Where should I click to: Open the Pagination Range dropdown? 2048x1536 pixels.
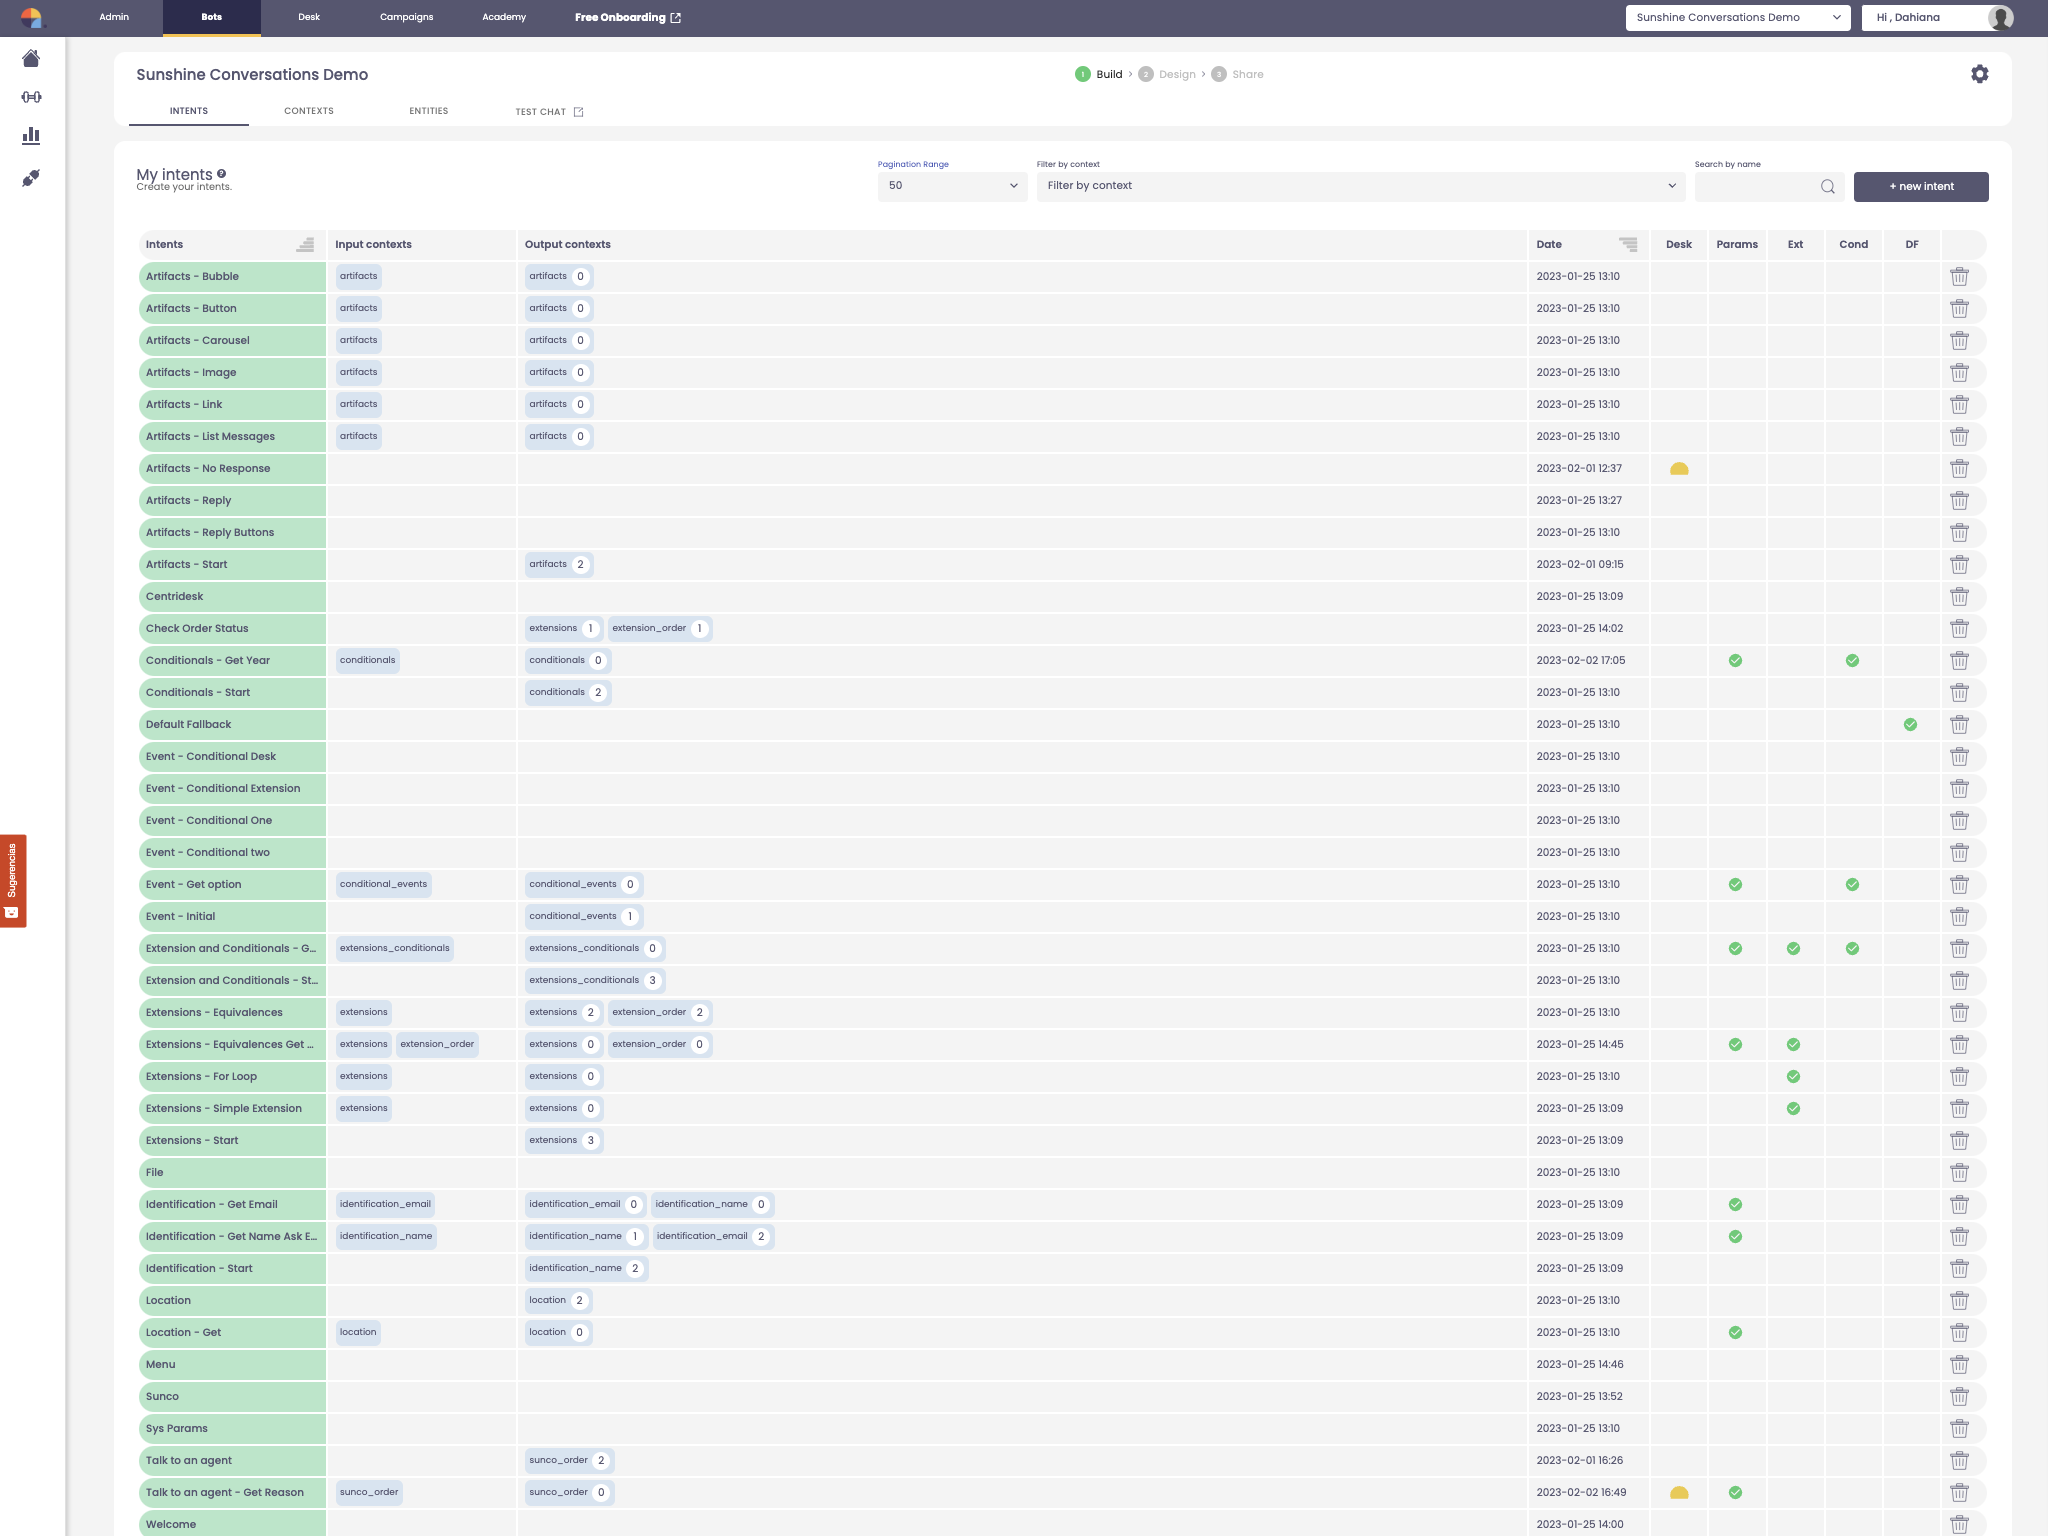(x=951, y=186)
